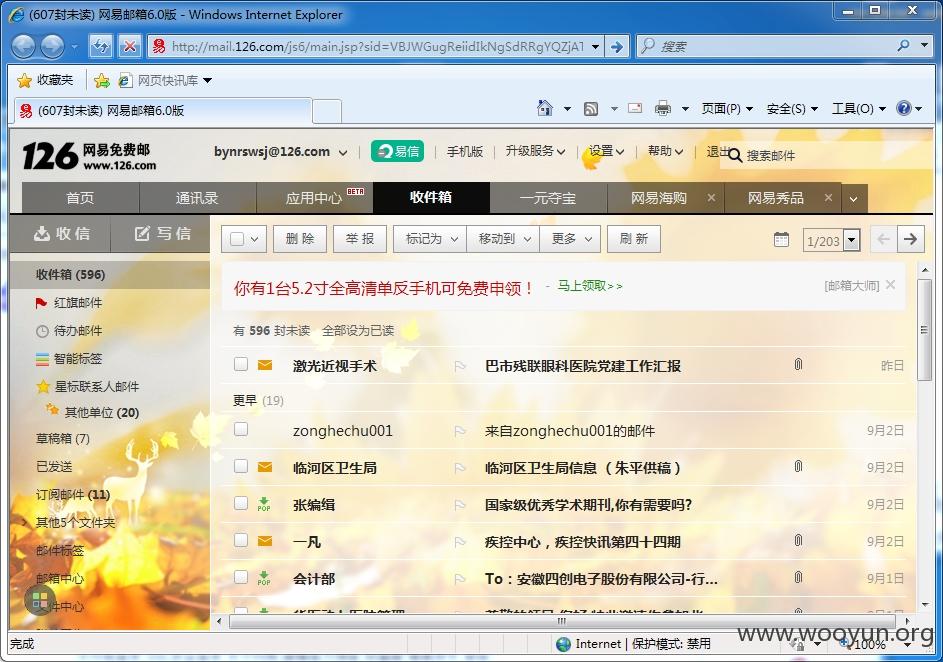Click the address bar Go arrow

pos(617,46)
